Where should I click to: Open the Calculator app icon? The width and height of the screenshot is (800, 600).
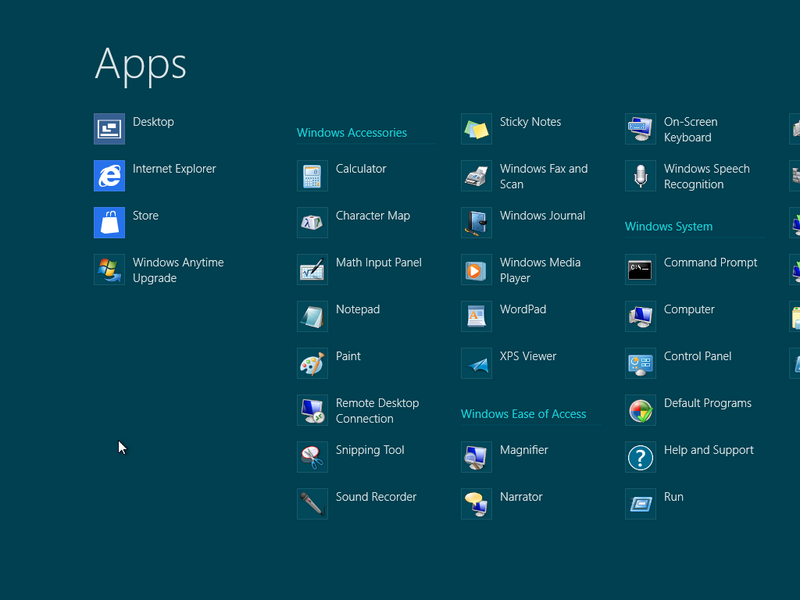point(312,176)
